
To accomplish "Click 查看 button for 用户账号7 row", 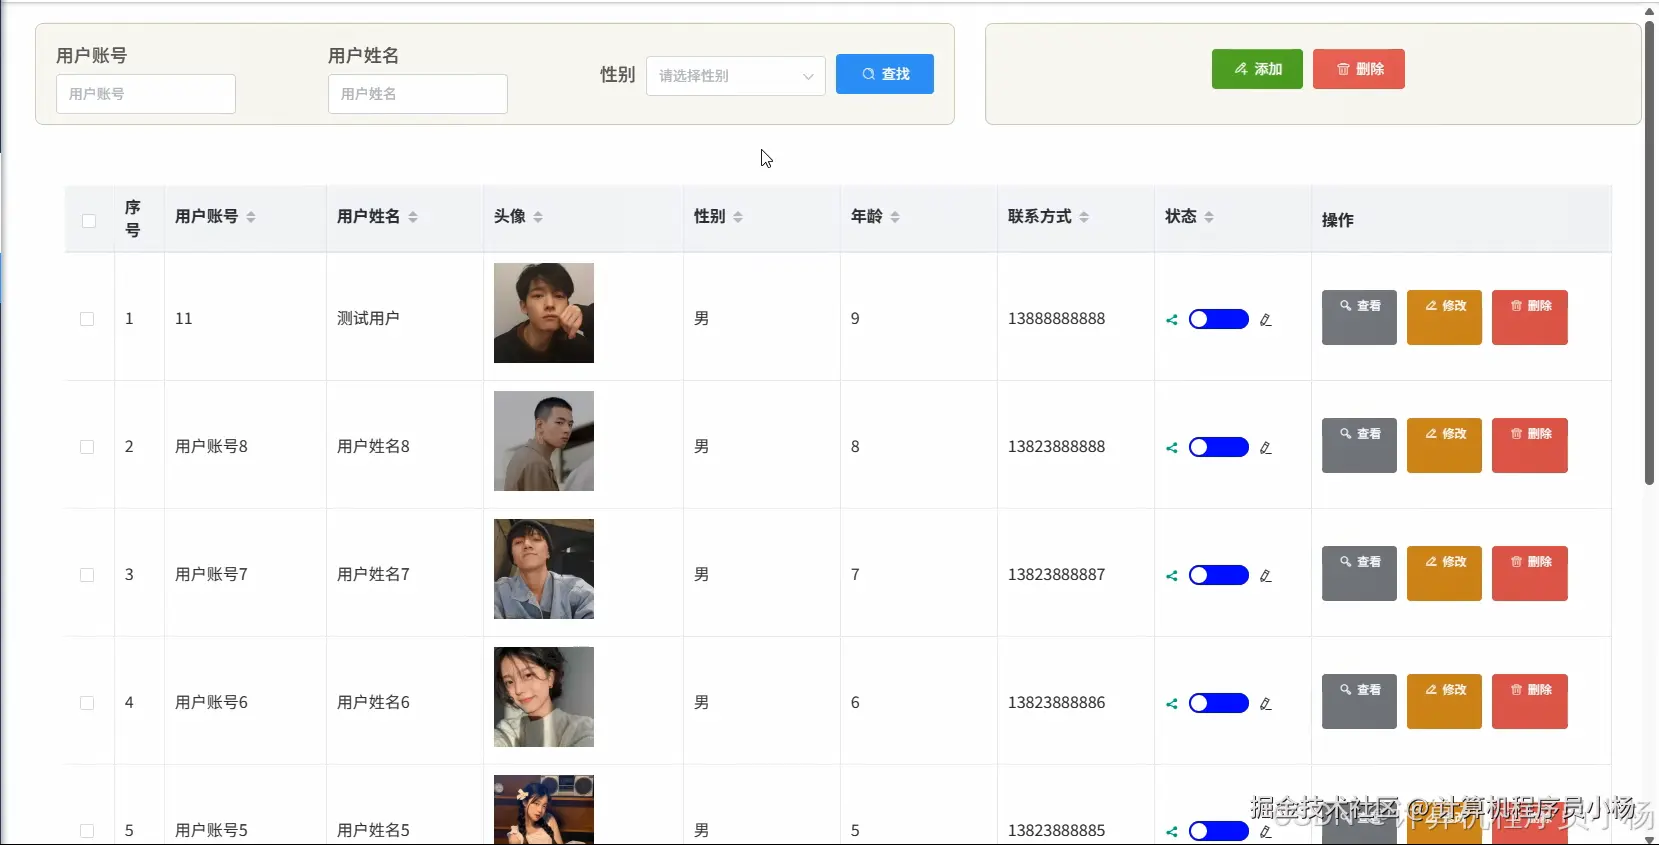I will click(x=1359, y=573).
